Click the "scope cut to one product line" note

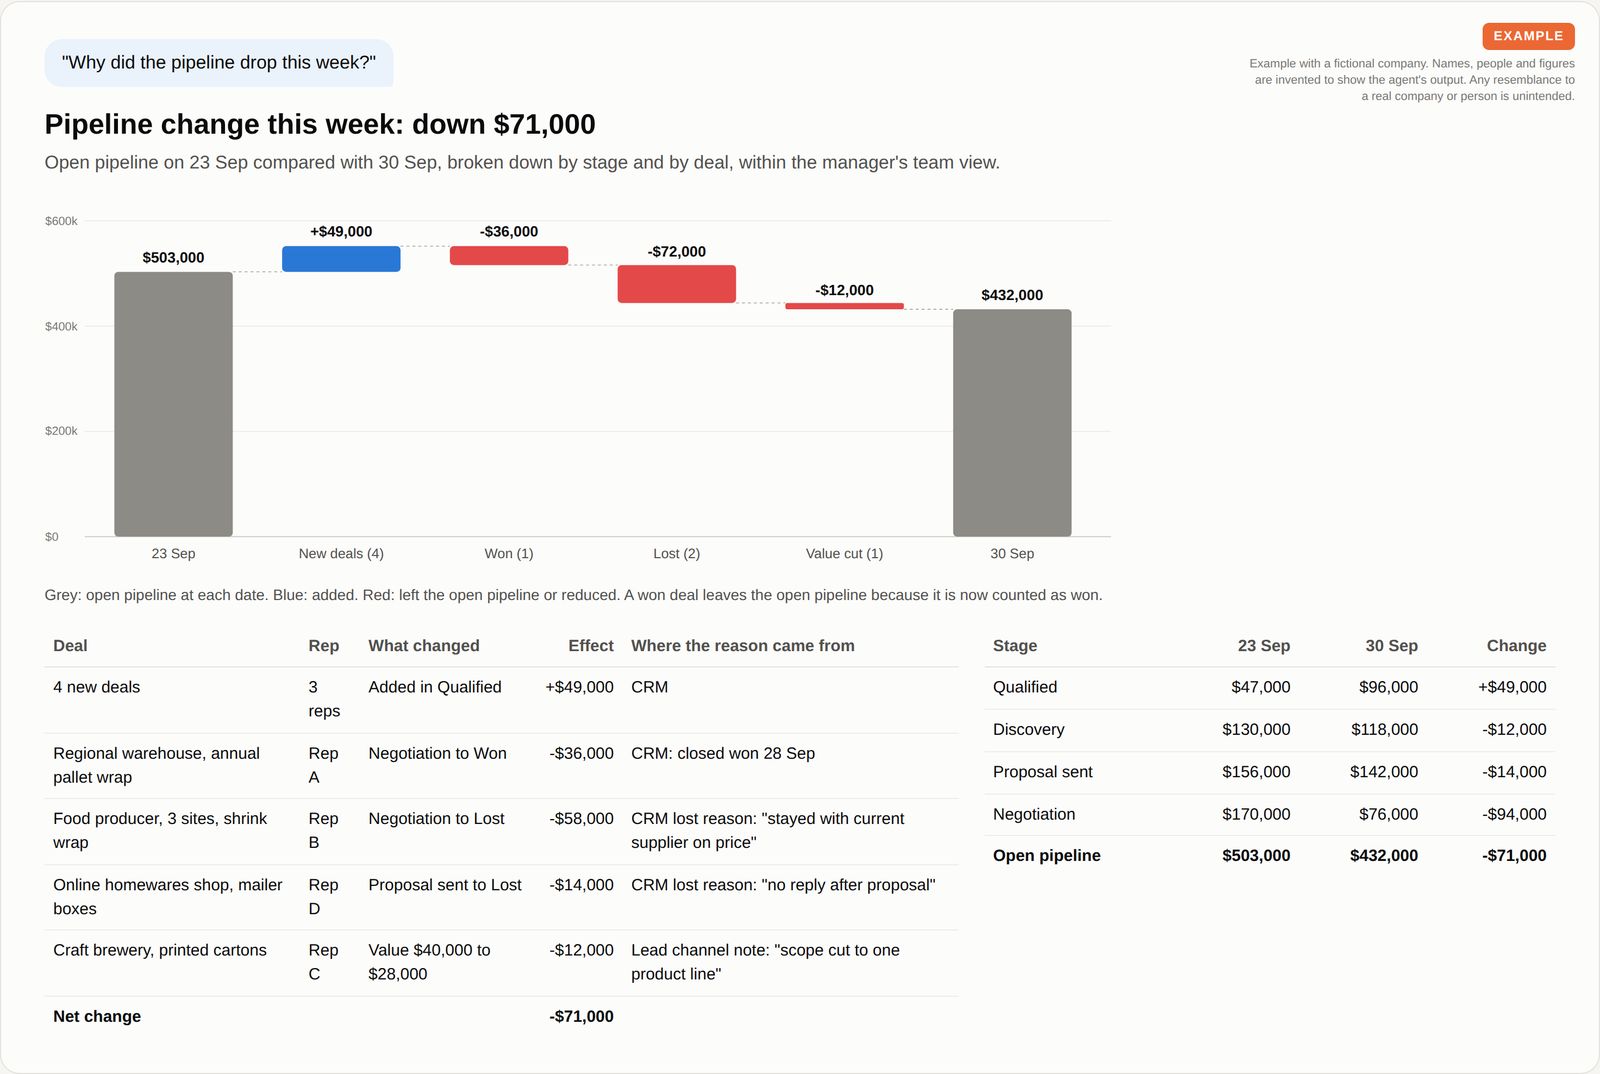point(765,962)
